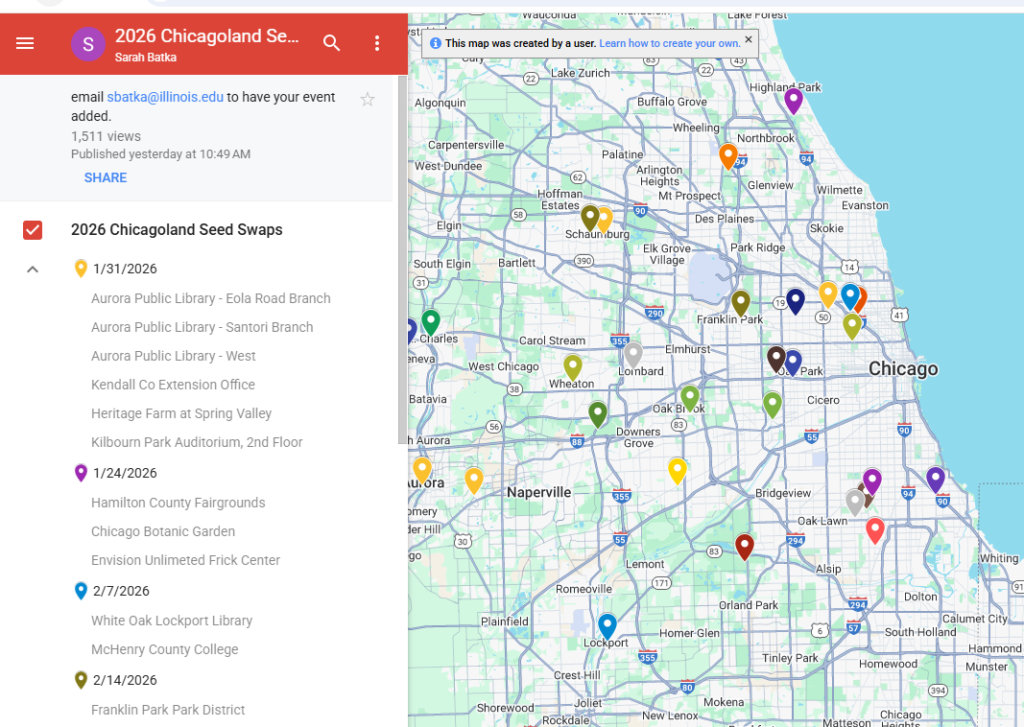1024x727 pixels.
Task: Open the three-dot more options menu
Action: pyautogui.click(x=377, y=43)
